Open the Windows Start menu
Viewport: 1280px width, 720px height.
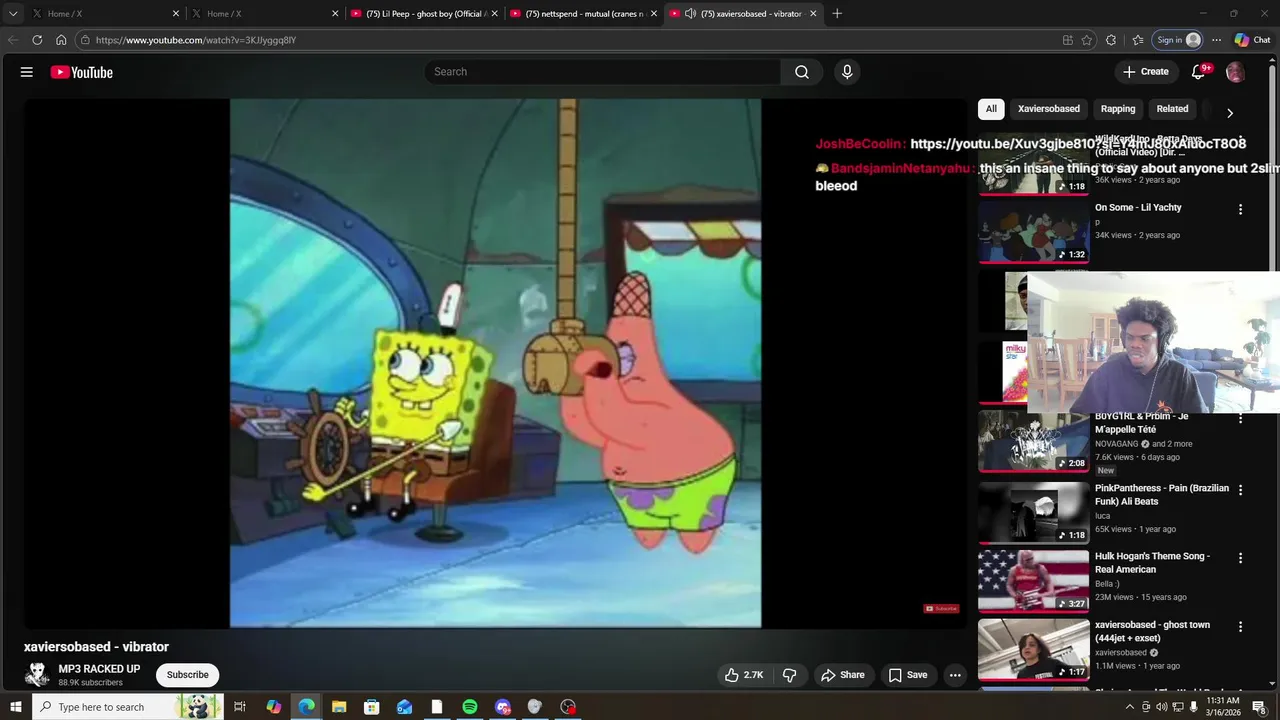(x=15, y=707)
